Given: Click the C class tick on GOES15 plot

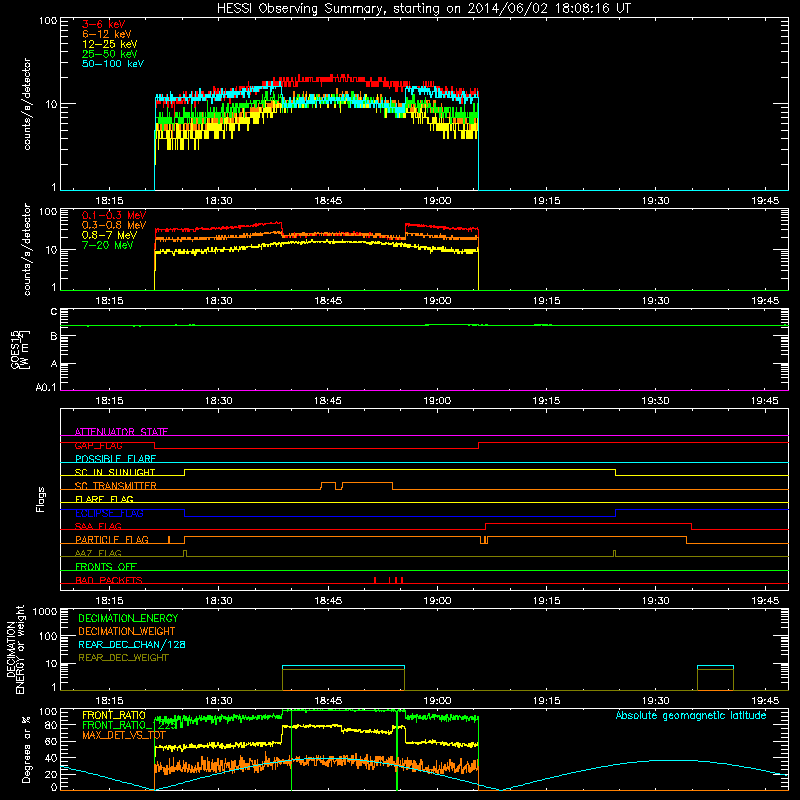Looking at the screenshot, I should click(54, 312).
